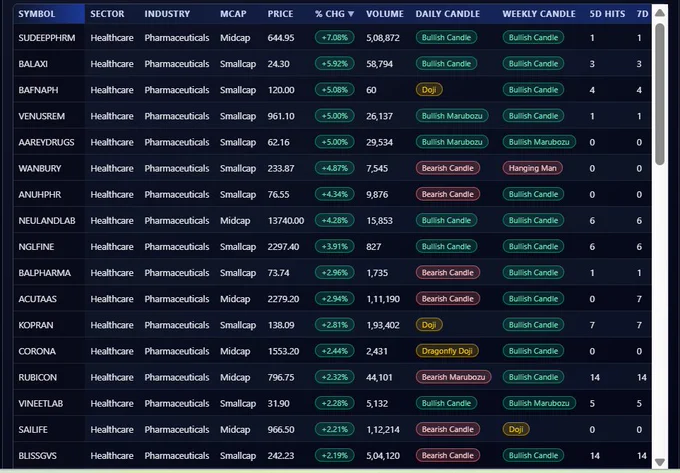
Task: Select ANUHPHR symbol
Action: [40, 194]
